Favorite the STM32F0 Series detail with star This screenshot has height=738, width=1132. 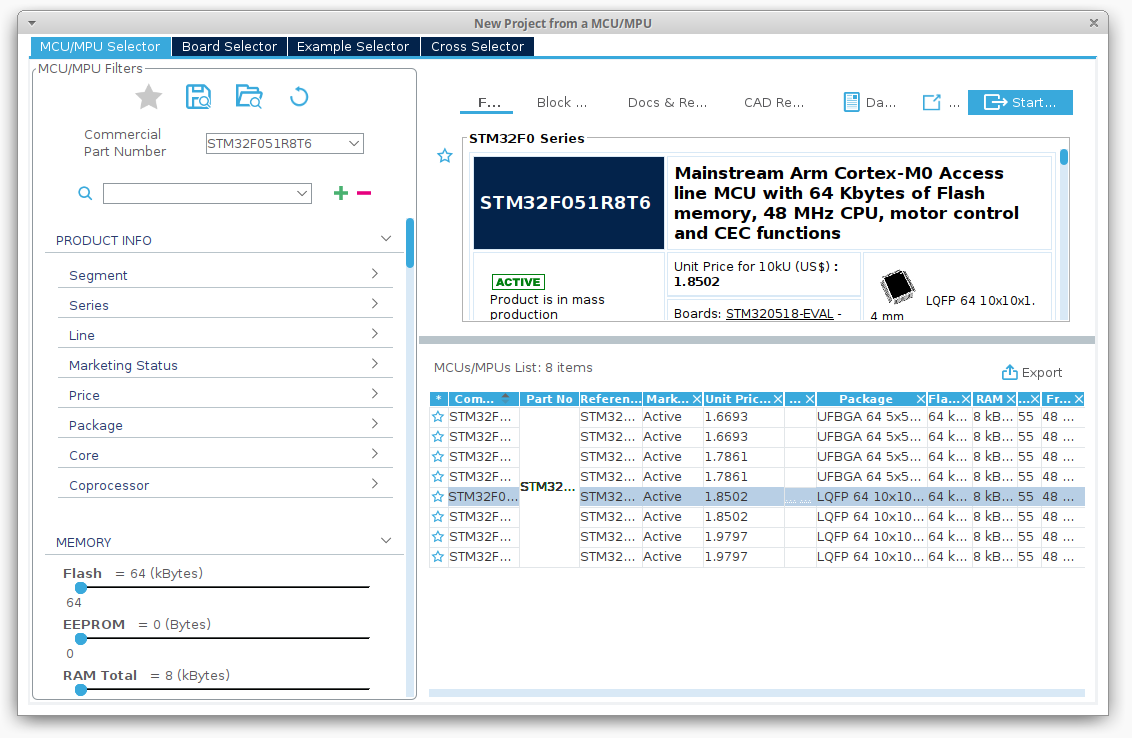(x=445, y=156)
